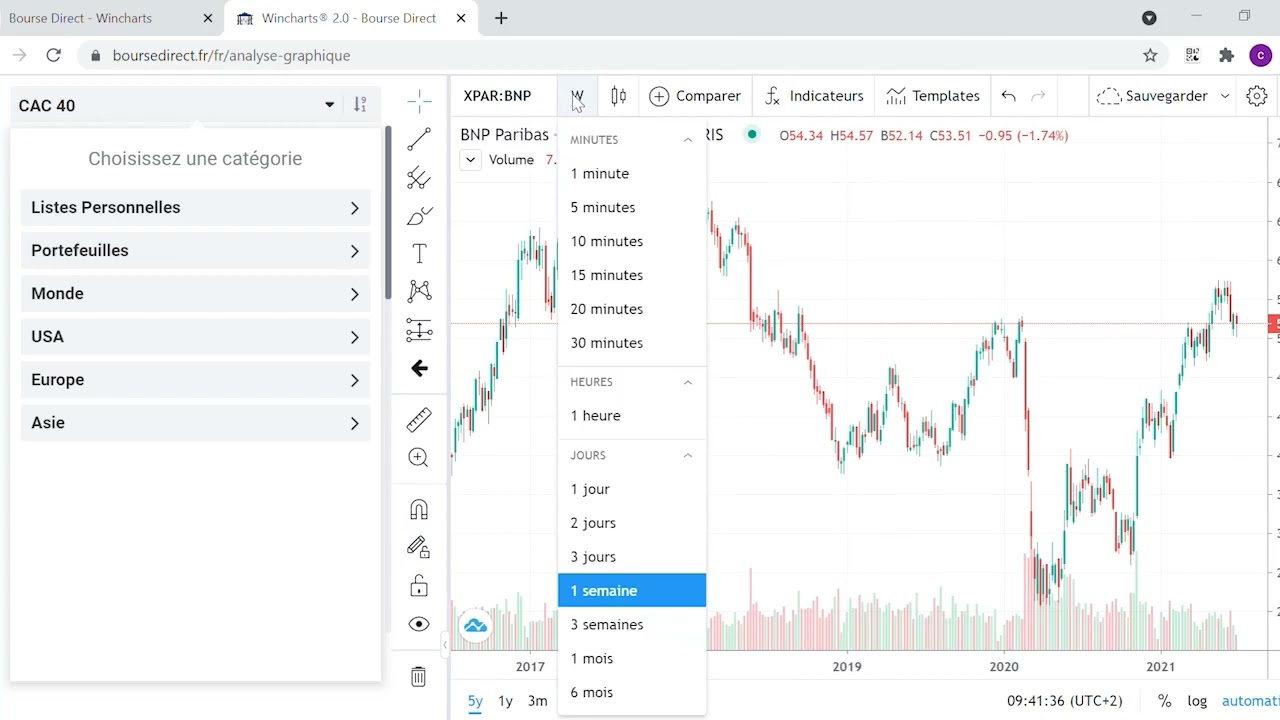This screenshot has width=1280, height=720.
Task: Toggle percentage scale mode
Action: [1164, 701]
